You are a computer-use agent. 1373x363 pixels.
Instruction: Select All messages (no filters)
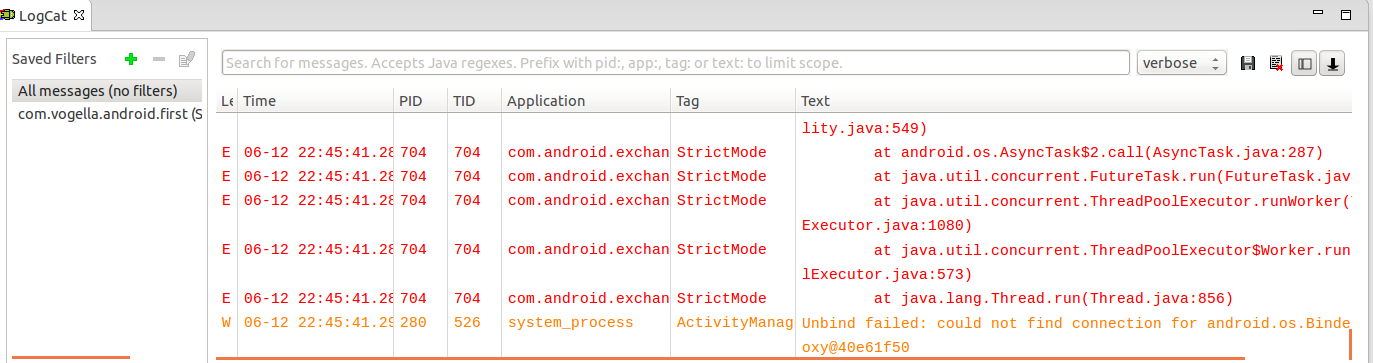pos(108,91)
